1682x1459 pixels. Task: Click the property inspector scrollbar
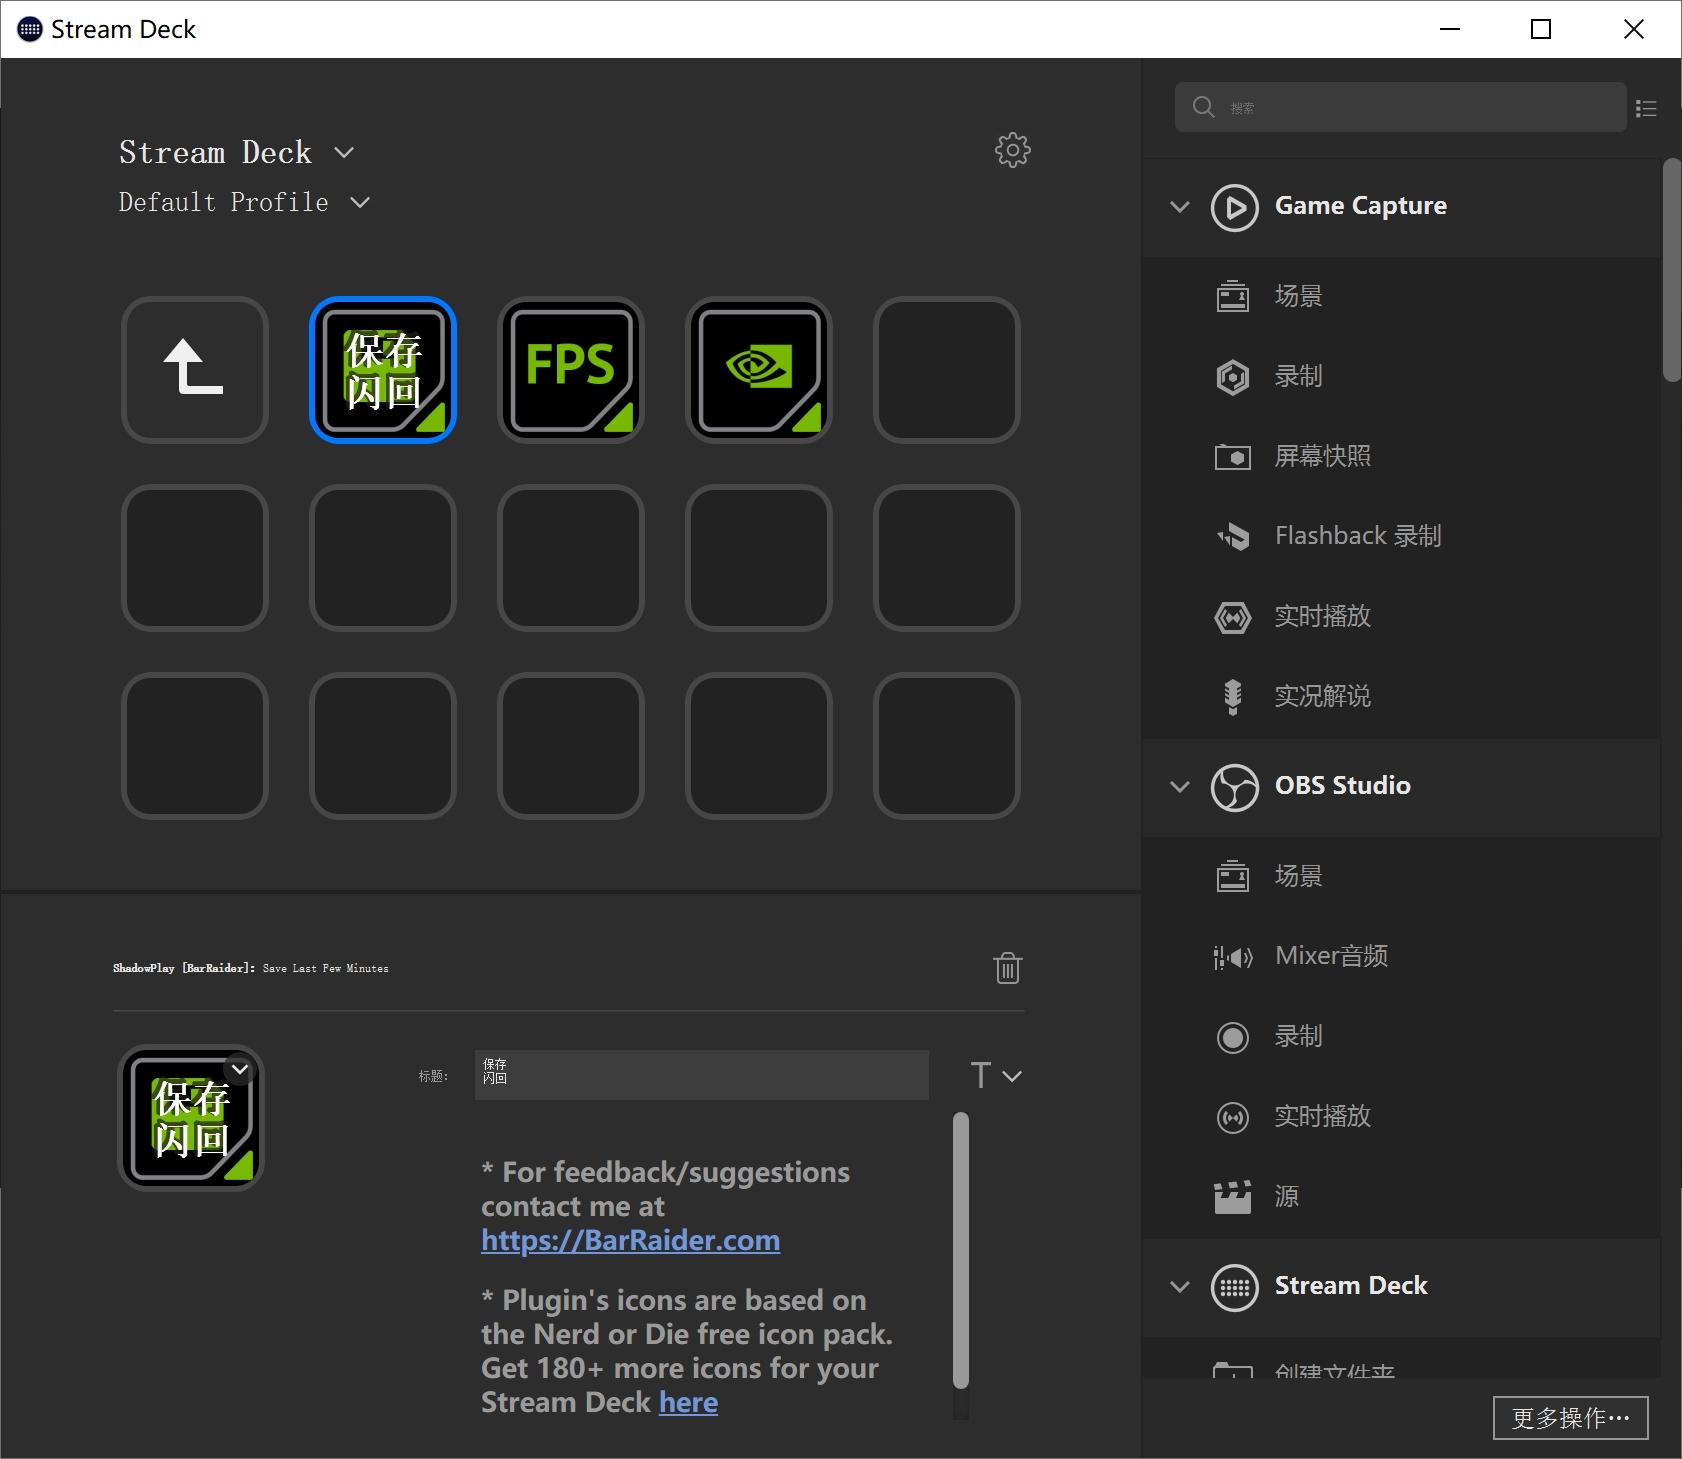(x=961, y=1250)
